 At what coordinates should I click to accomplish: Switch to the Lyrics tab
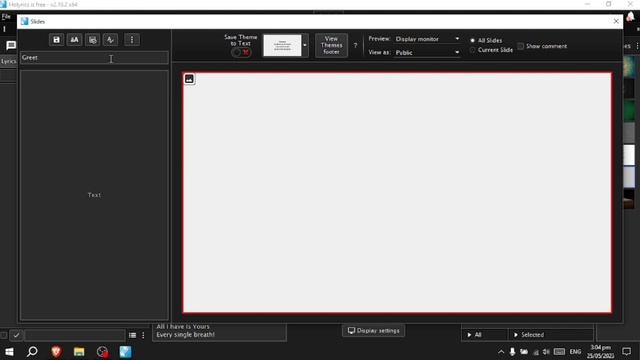coord(9,61)
